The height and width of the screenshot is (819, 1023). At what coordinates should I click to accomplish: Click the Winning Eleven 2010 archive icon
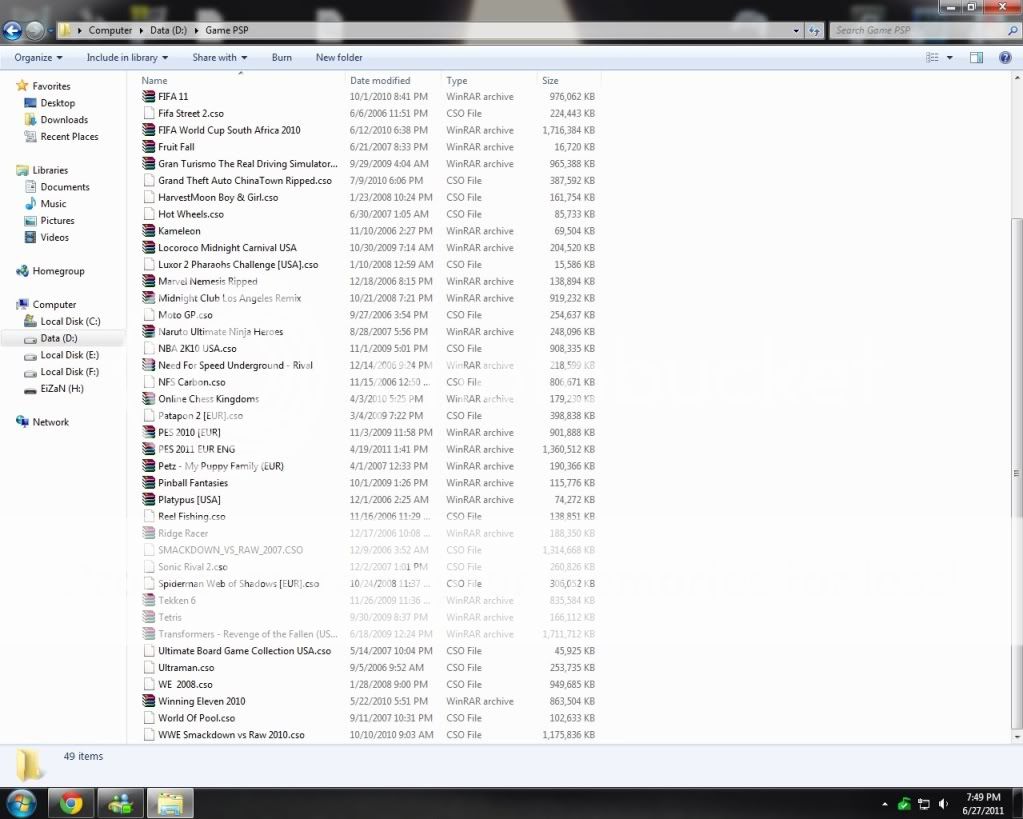pyautogui.click(x=149, y=701)
